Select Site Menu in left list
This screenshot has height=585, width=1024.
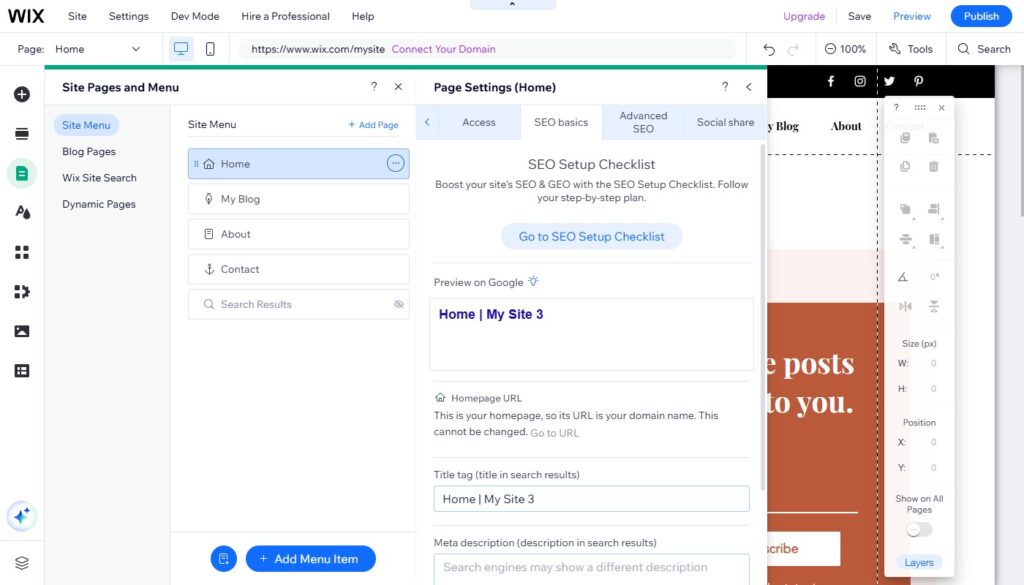click(86, 125)
